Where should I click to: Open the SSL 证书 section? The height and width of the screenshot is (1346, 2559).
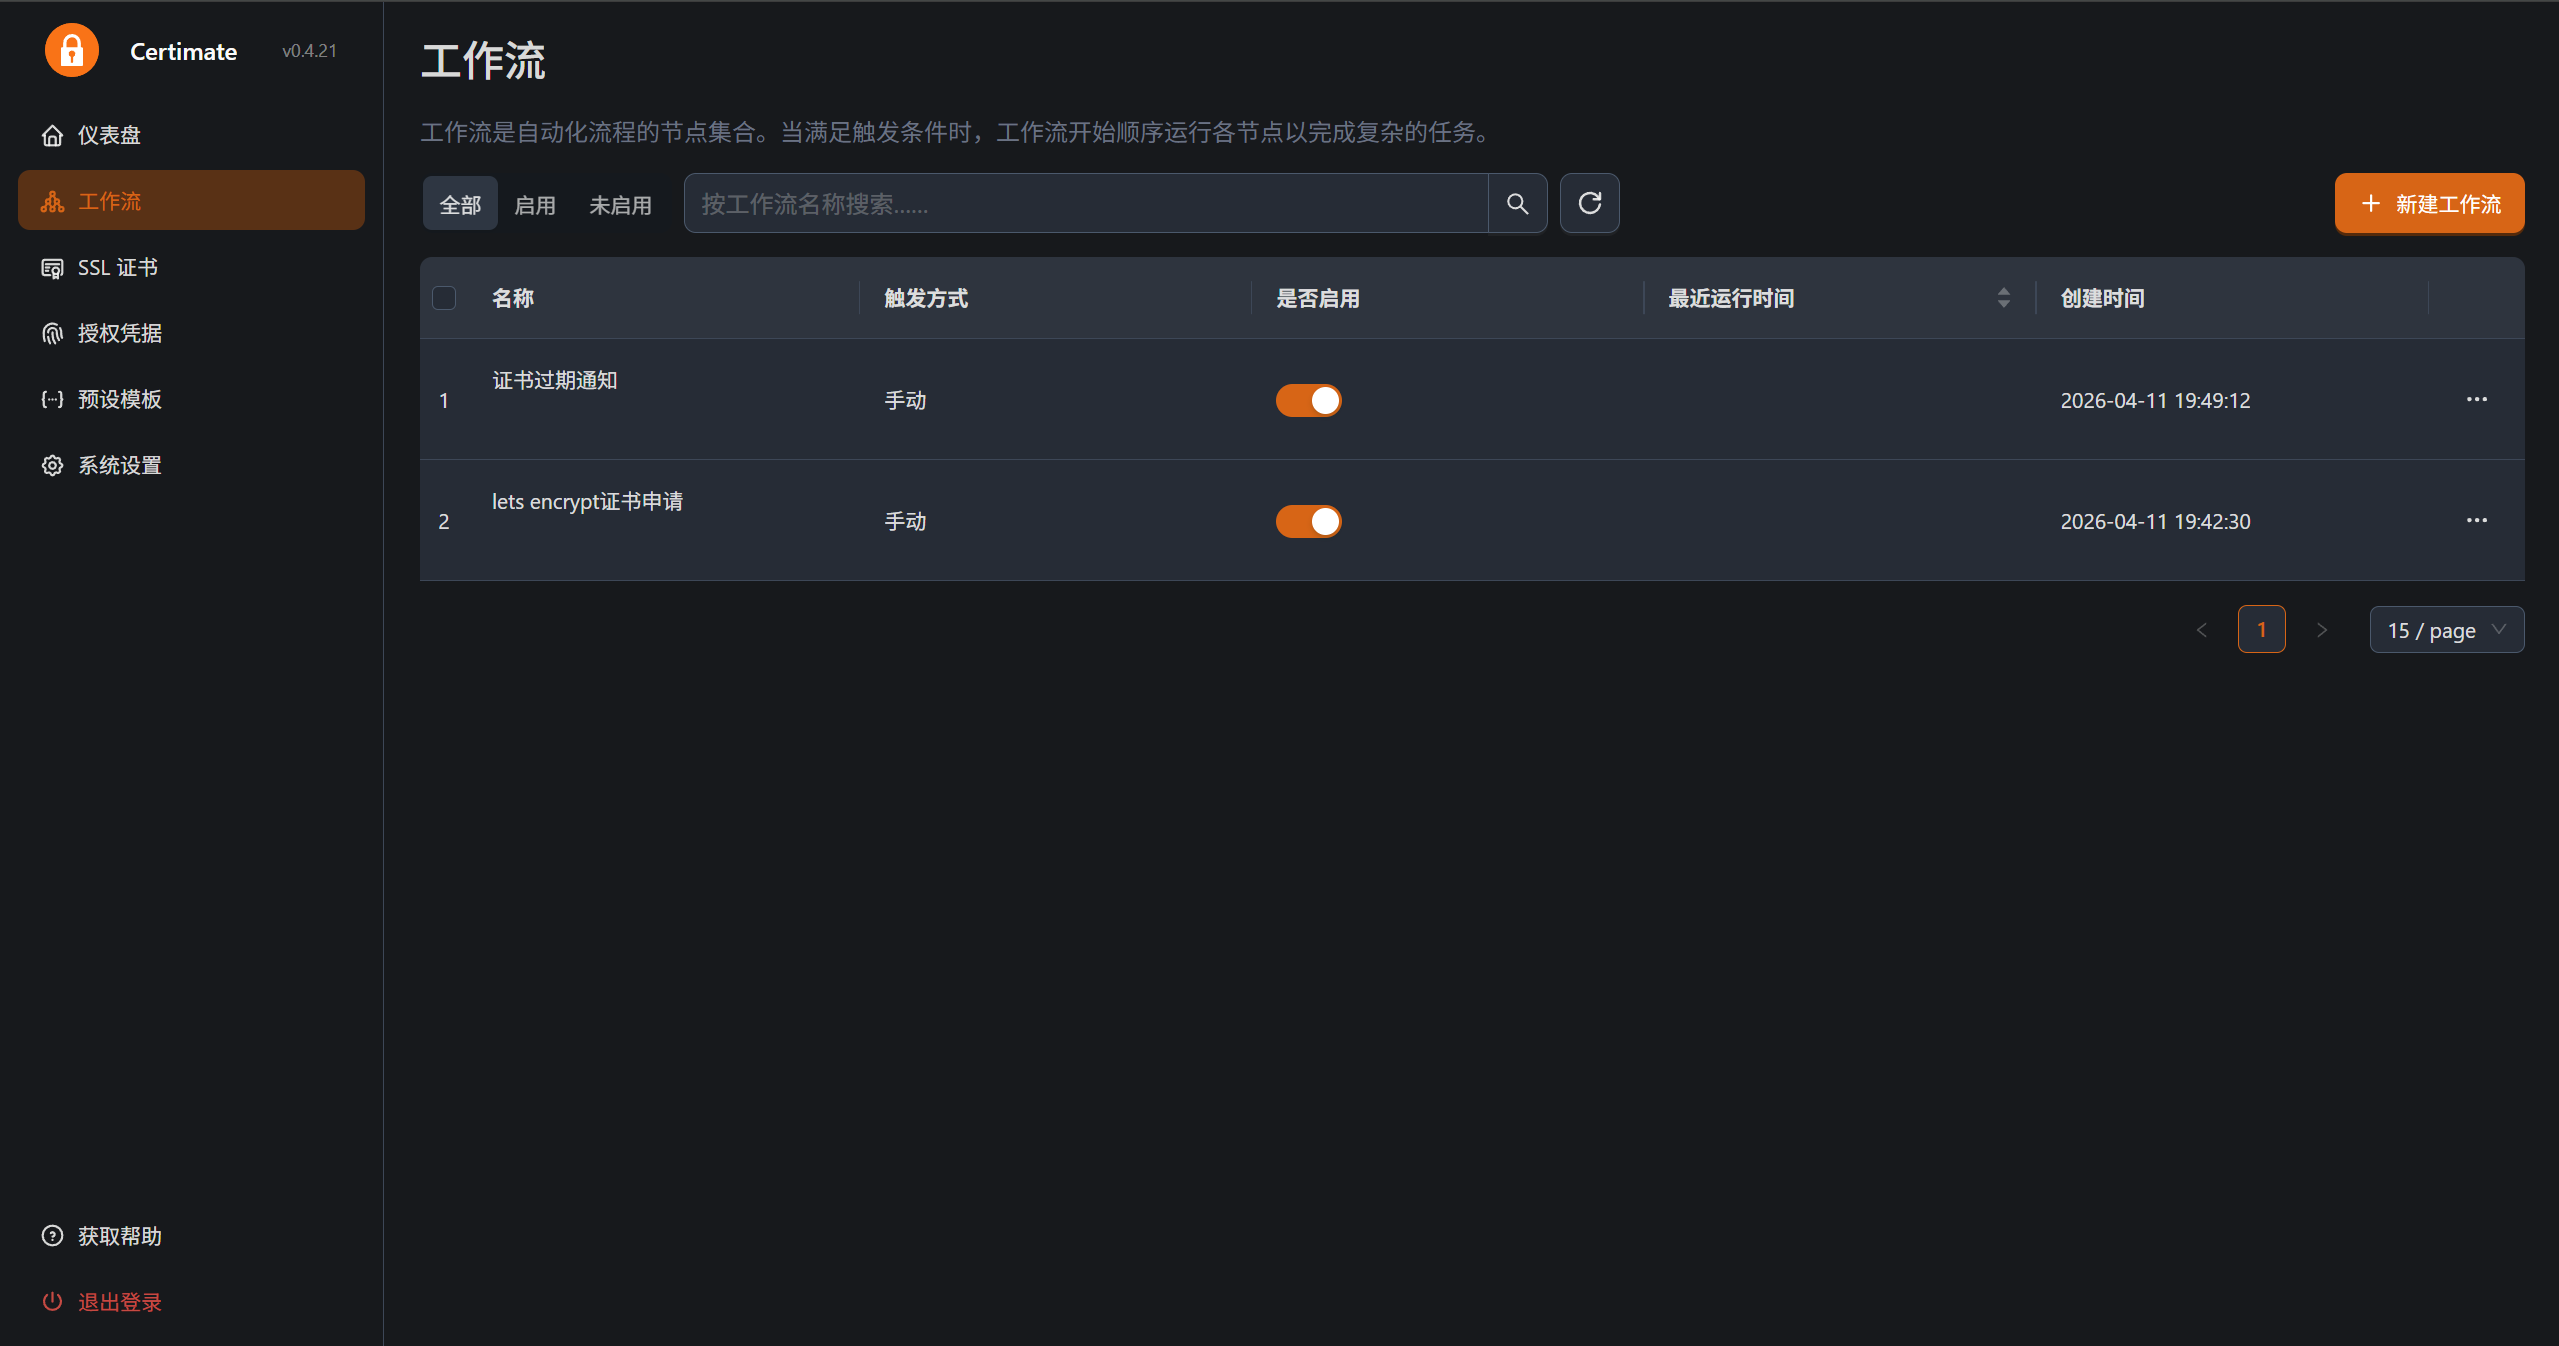(x=117, y=267)
